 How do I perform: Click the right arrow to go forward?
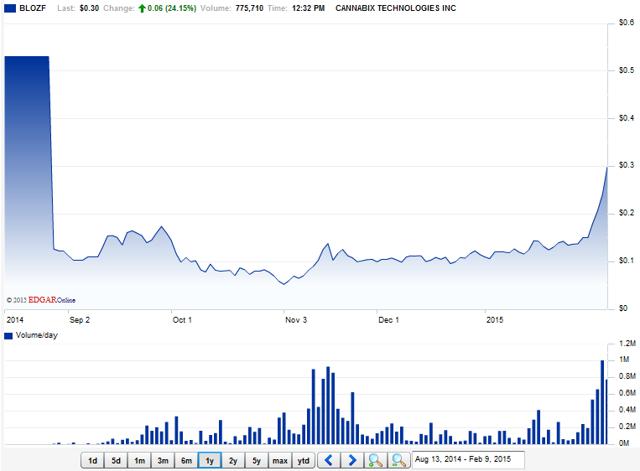(352, 460)
